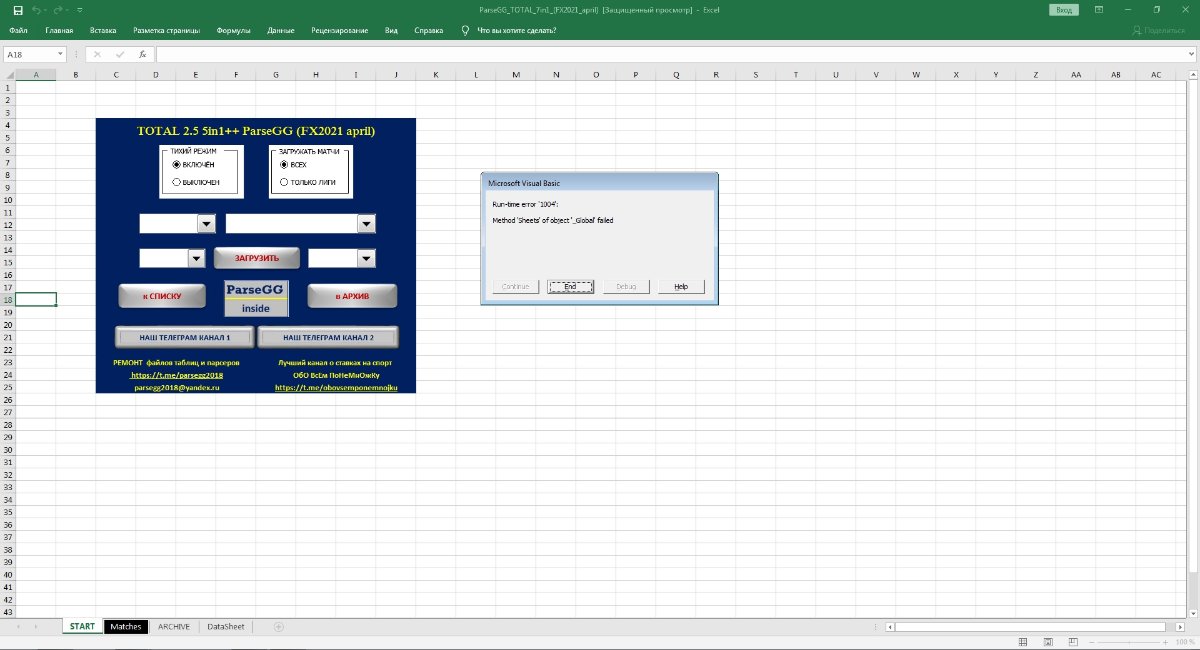This screenshot has height=650, width=1200.
Task: Click the Share (Поделиться) person icon
Action: coord(1137,30)
